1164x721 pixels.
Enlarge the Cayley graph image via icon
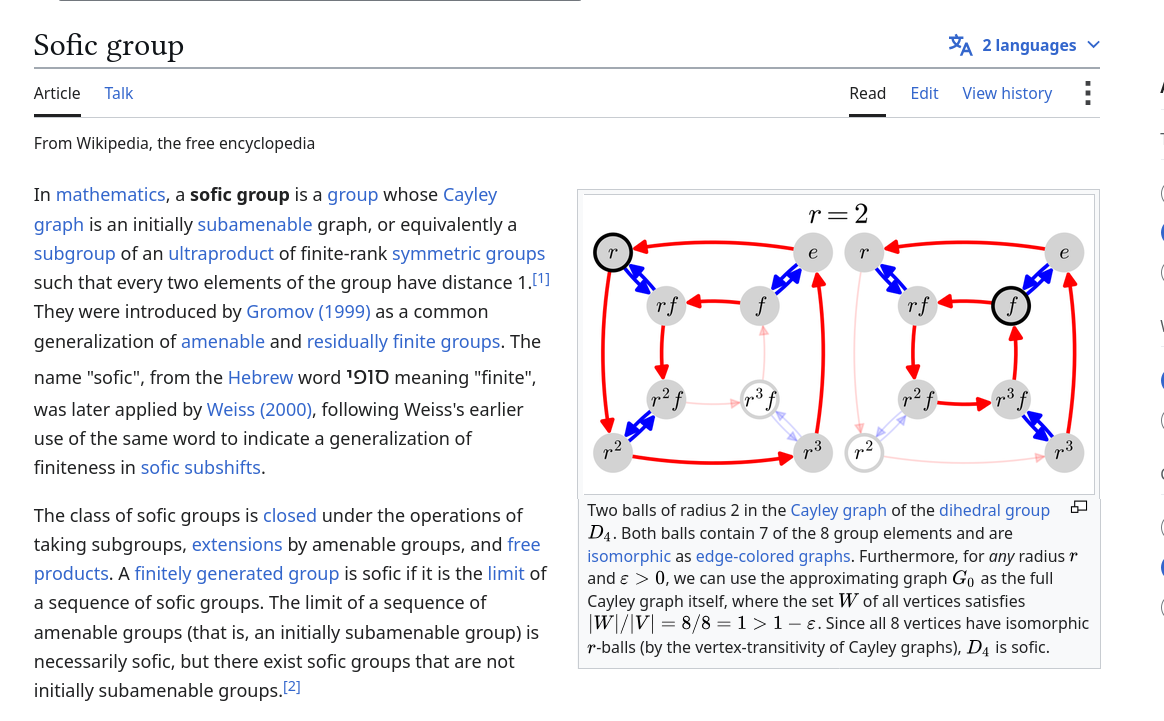click(1079, 508)
